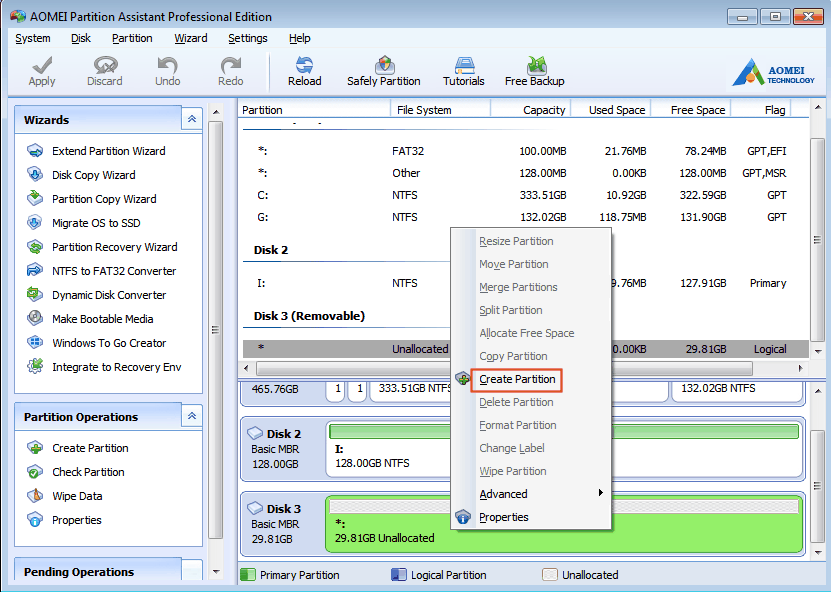Click the Disk 3 (Removable) heading
Viewport: 831px width, 592px height.
tap(309, 316)
